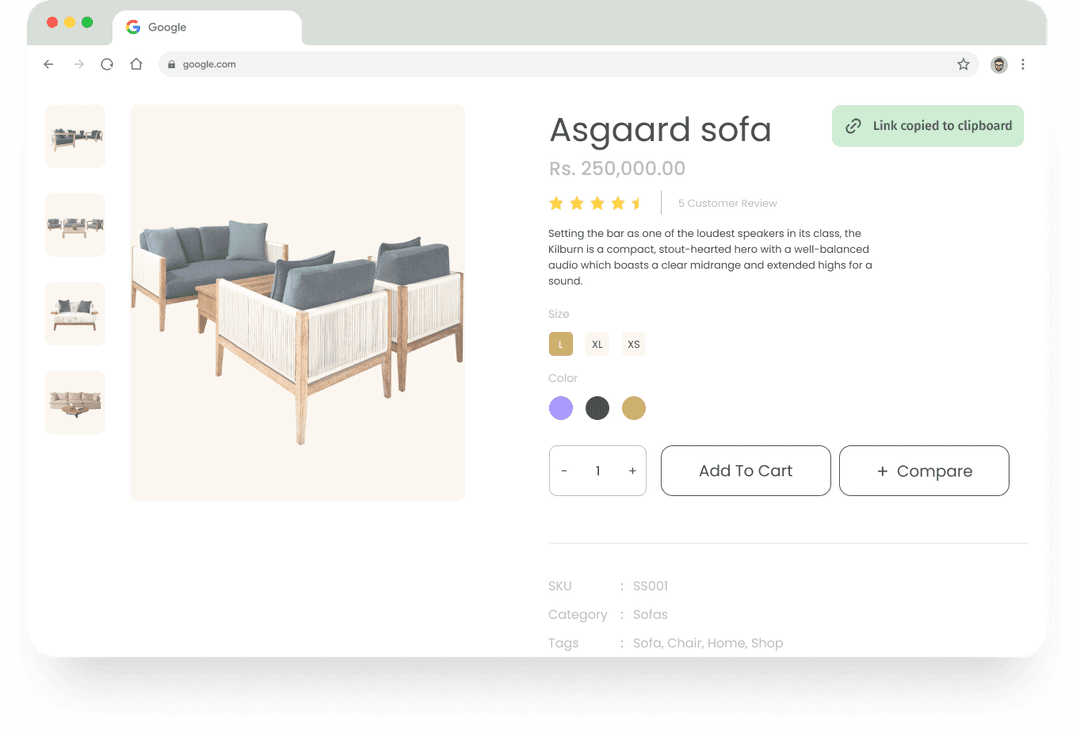Choose the XL size option

597,344
